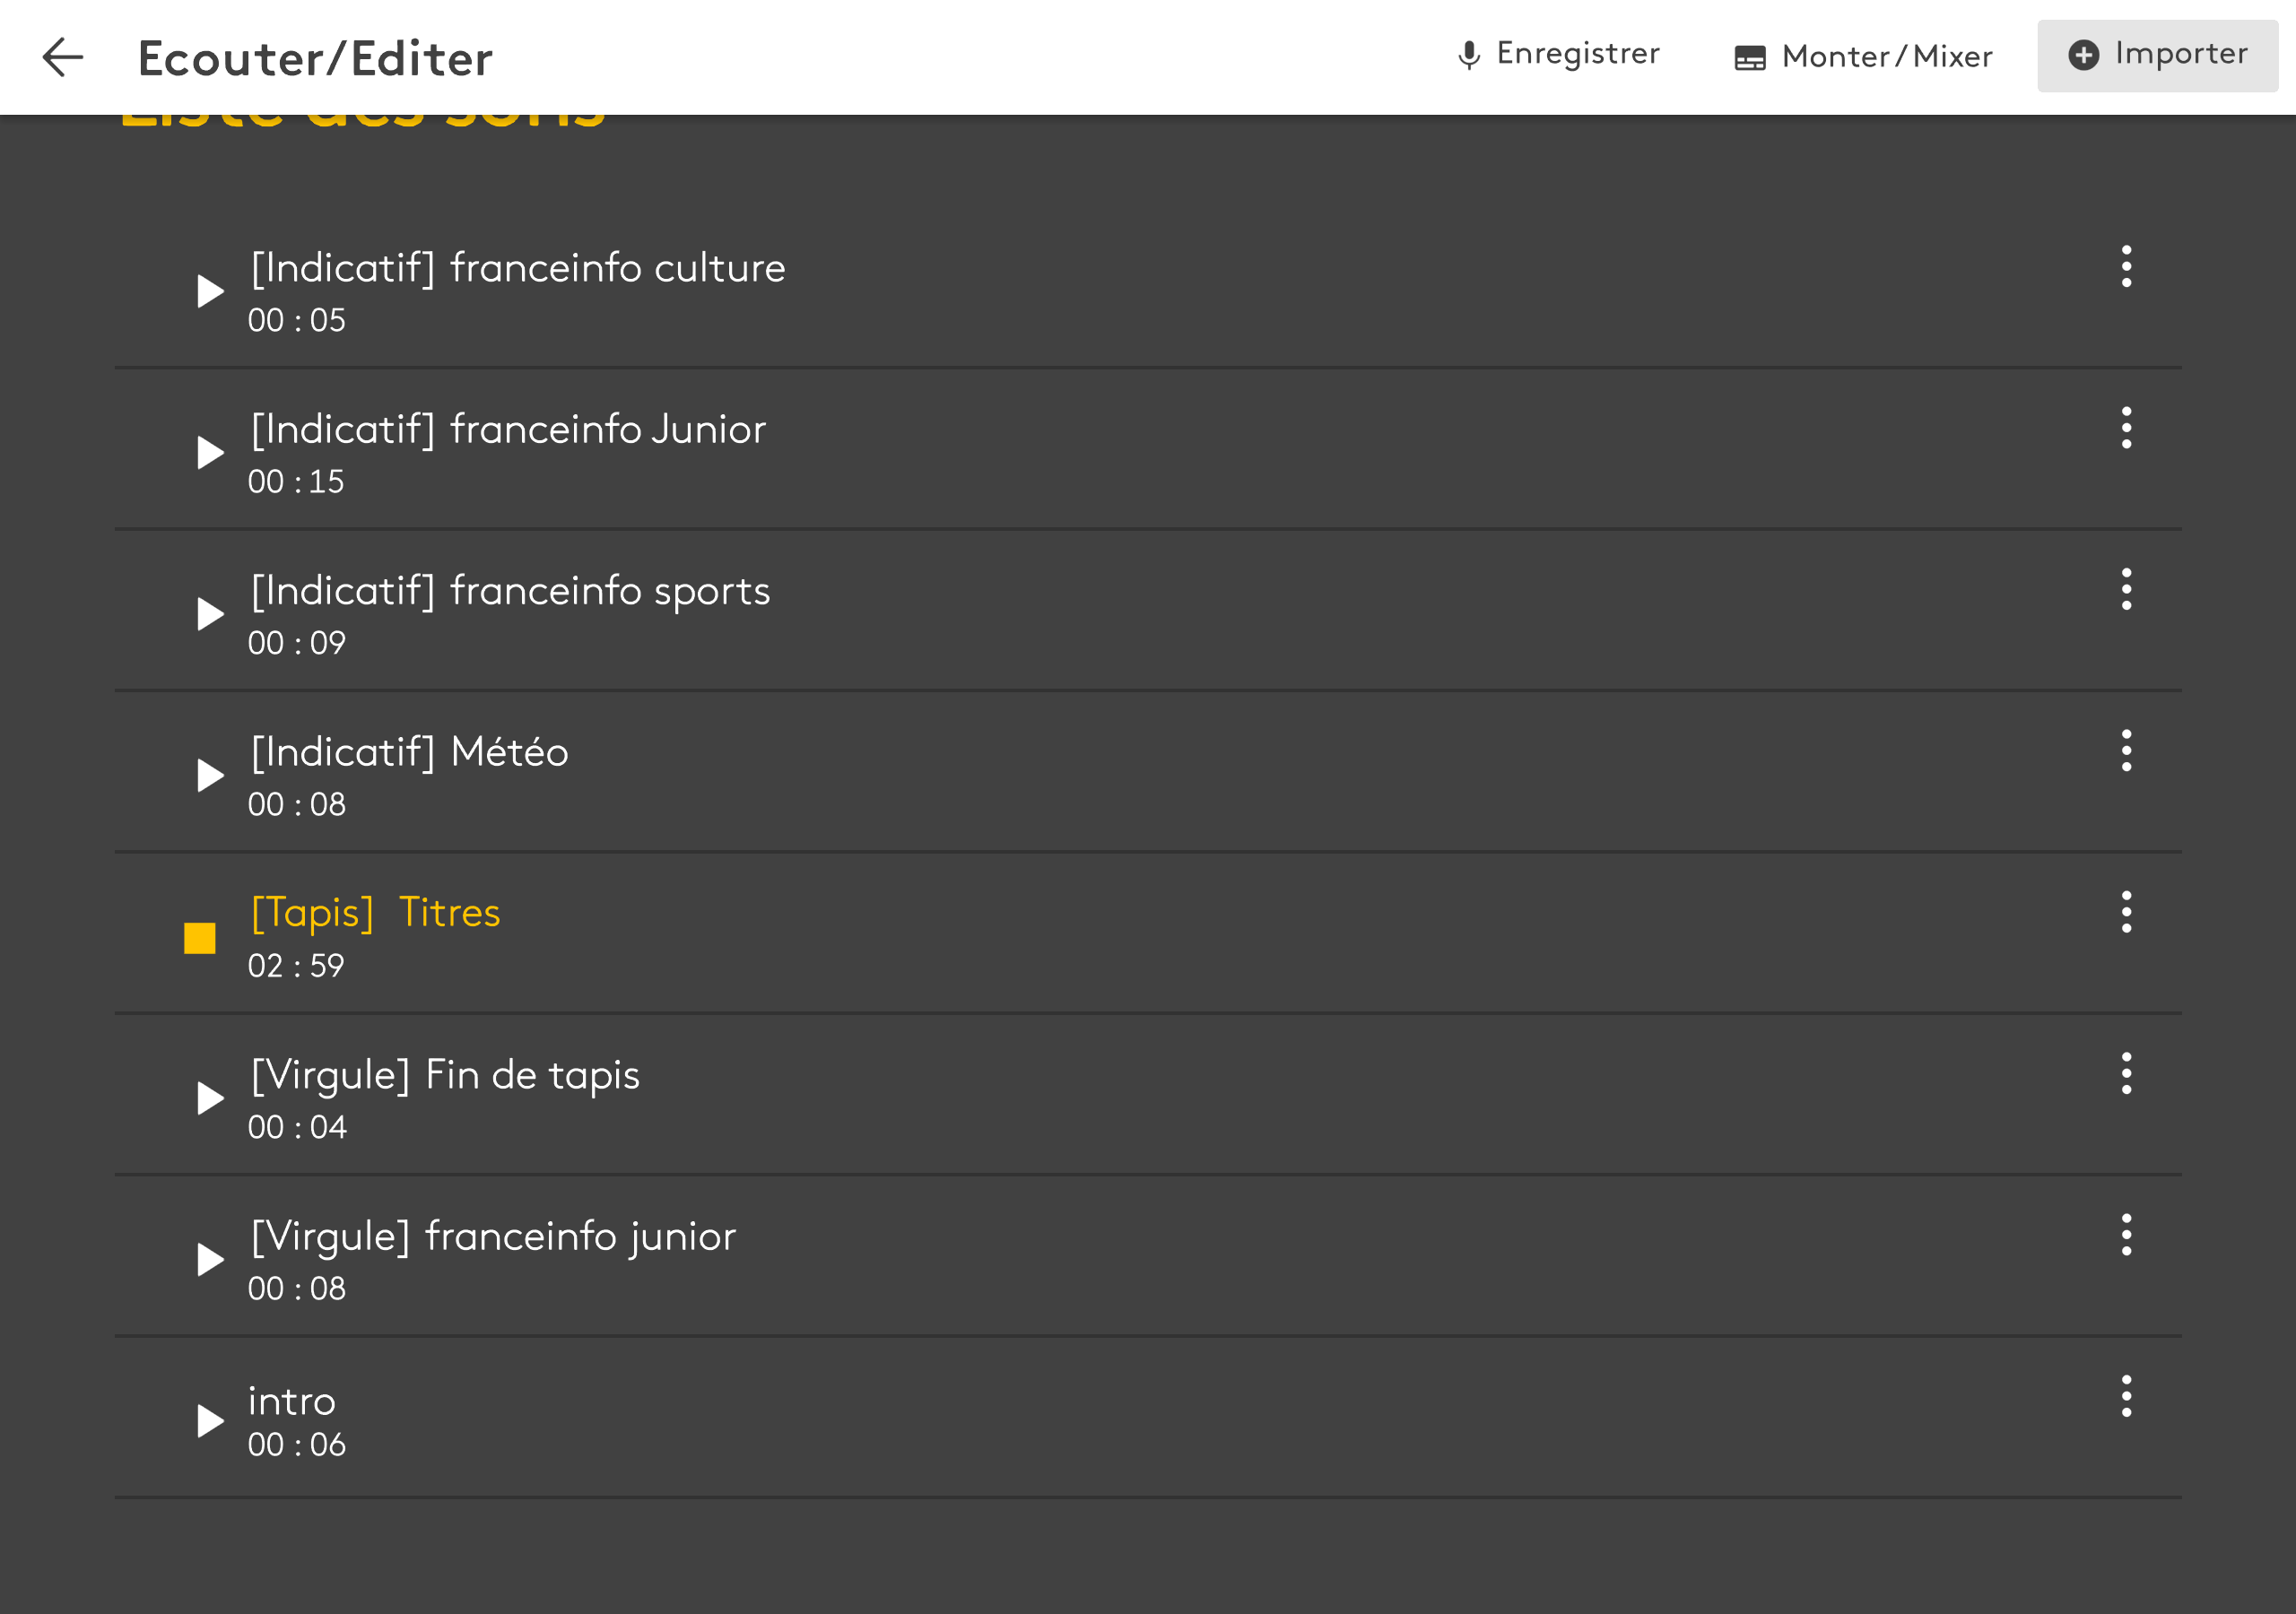Open the Enregistrer recording page
2296x1614 pixels.
coord(1558,54)
